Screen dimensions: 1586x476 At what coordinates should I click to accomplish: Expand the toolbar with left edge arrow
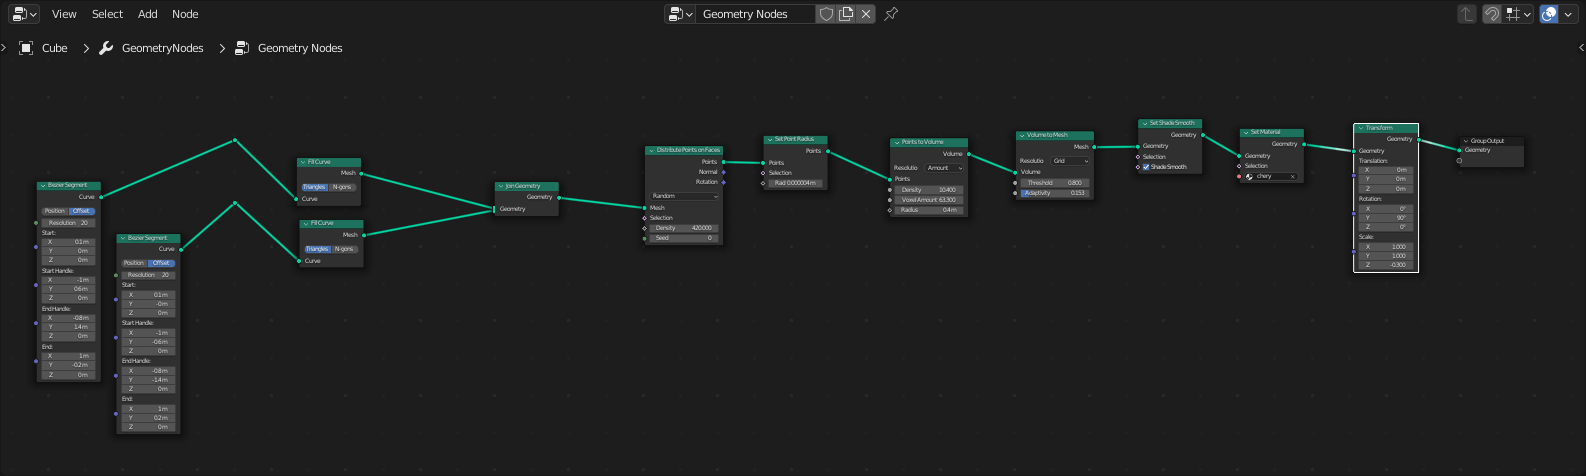point(4,48)
